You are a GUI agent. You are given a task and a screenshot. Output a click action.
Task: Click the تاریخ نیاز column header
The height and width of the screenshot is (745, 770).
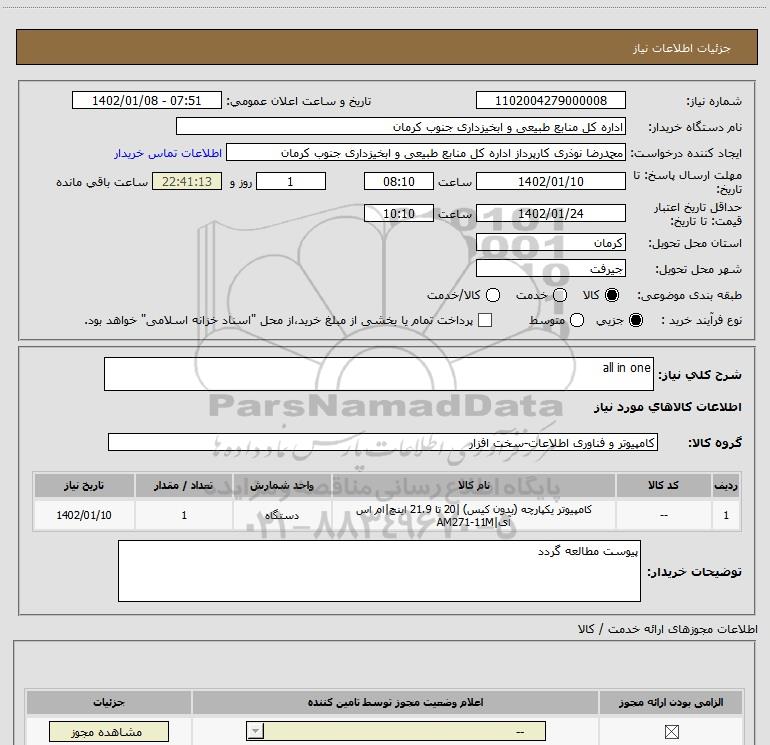tap(84, 485)
